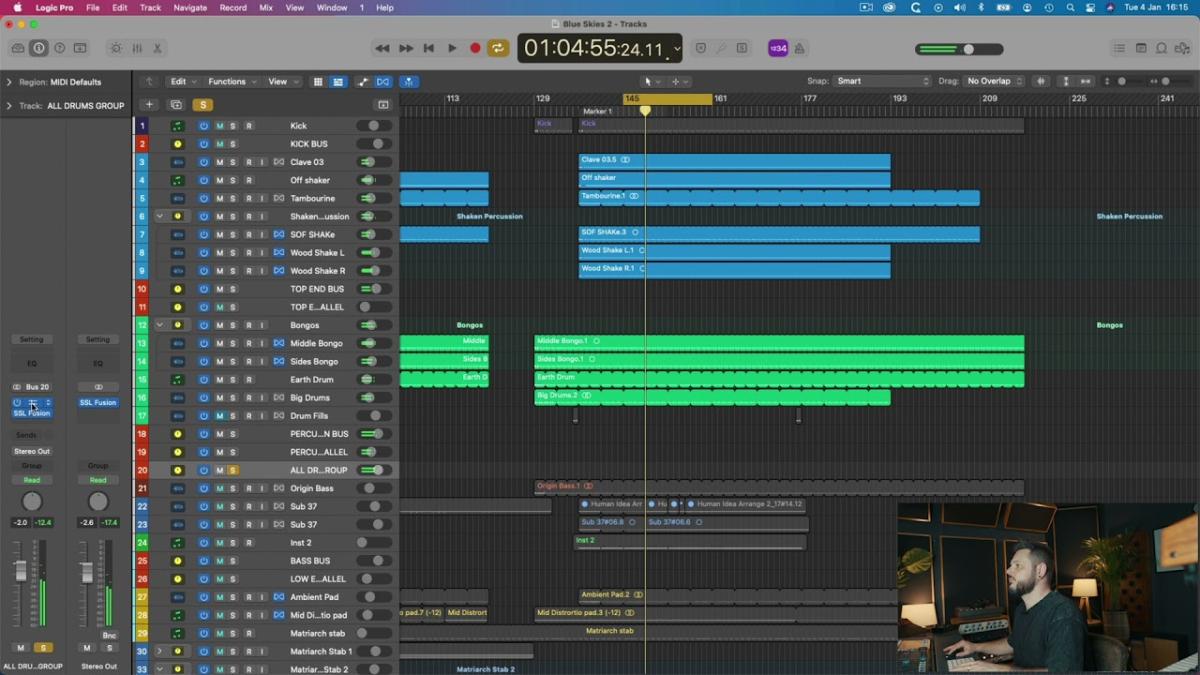Click the add track plus button
This screenshot has height=675, width=1200.
(x=149, y=104)
